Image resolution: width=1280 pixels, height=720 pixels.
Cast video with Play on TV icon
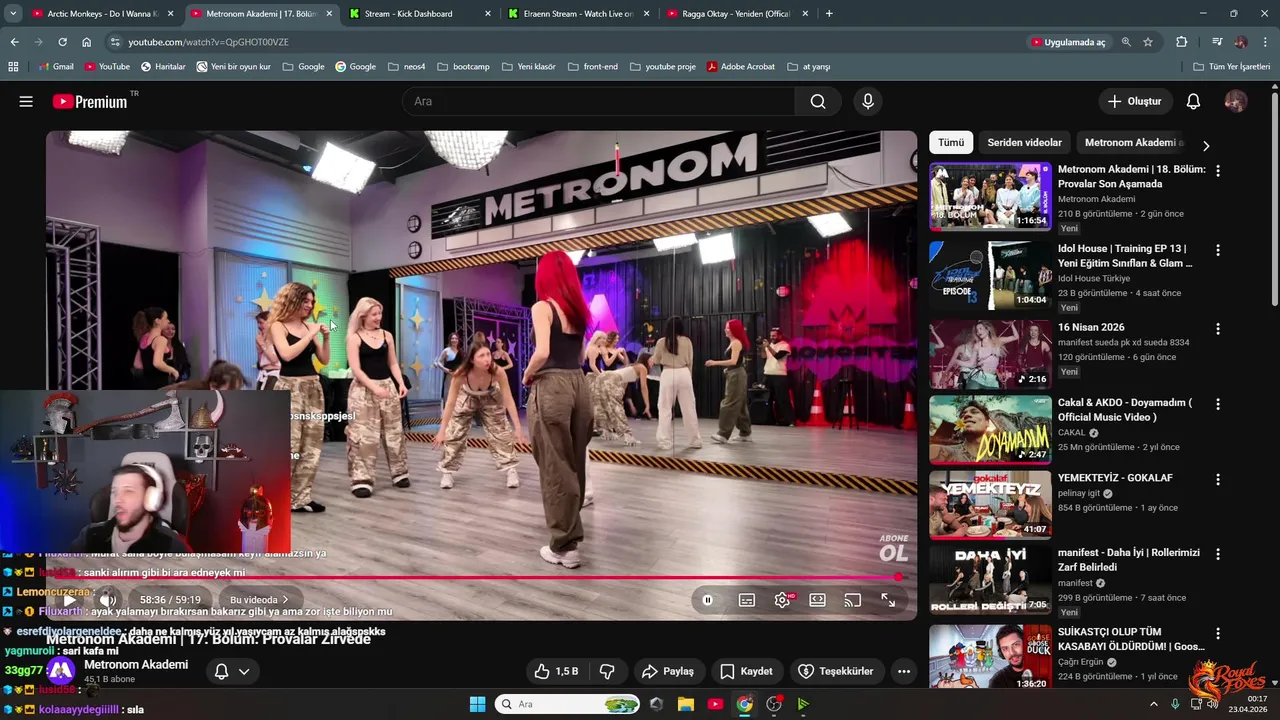(x=853, y=600)
